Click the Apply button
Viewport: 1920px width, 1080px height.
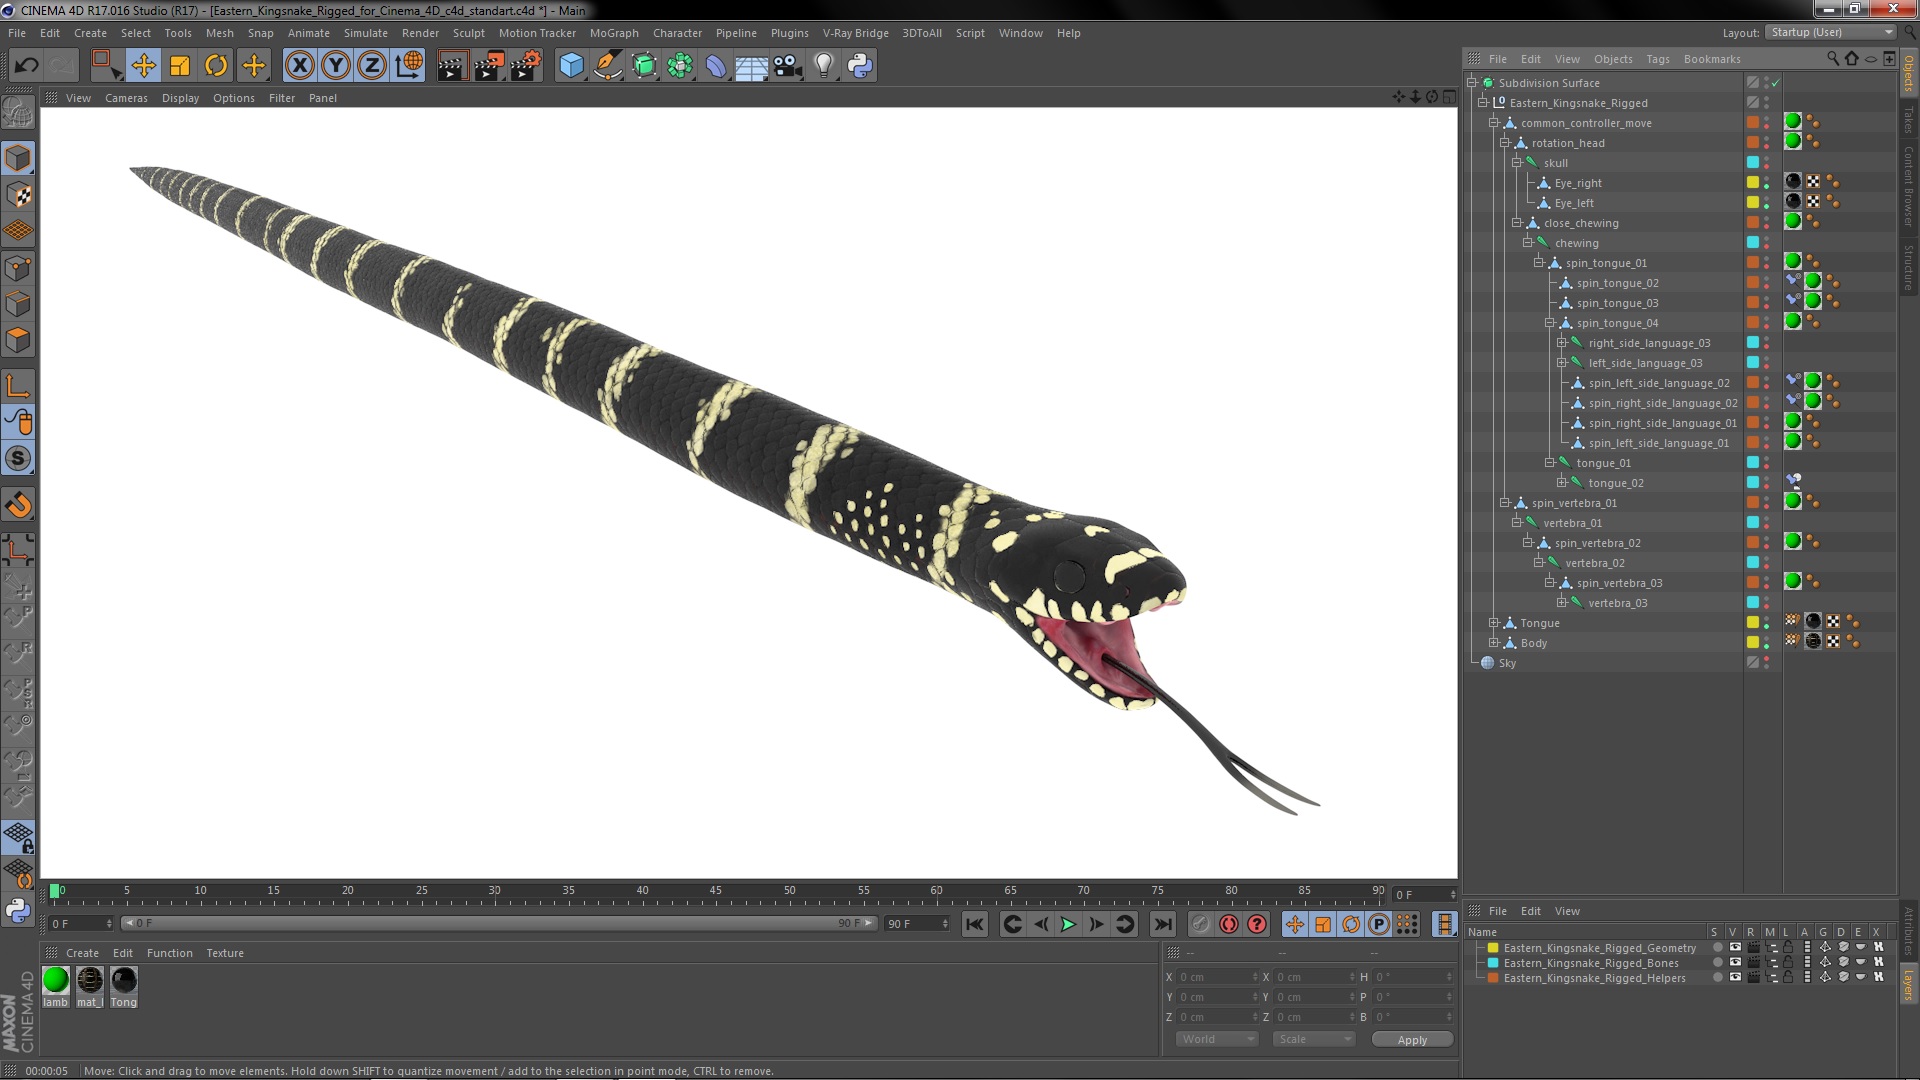pos(1411,1040)
